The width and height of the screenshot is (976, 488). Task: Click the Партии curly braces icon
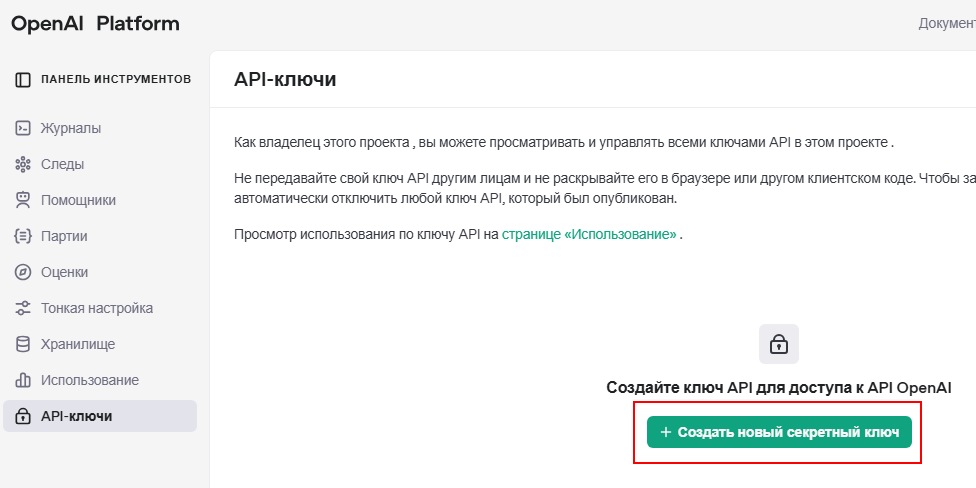click(22, 237)
